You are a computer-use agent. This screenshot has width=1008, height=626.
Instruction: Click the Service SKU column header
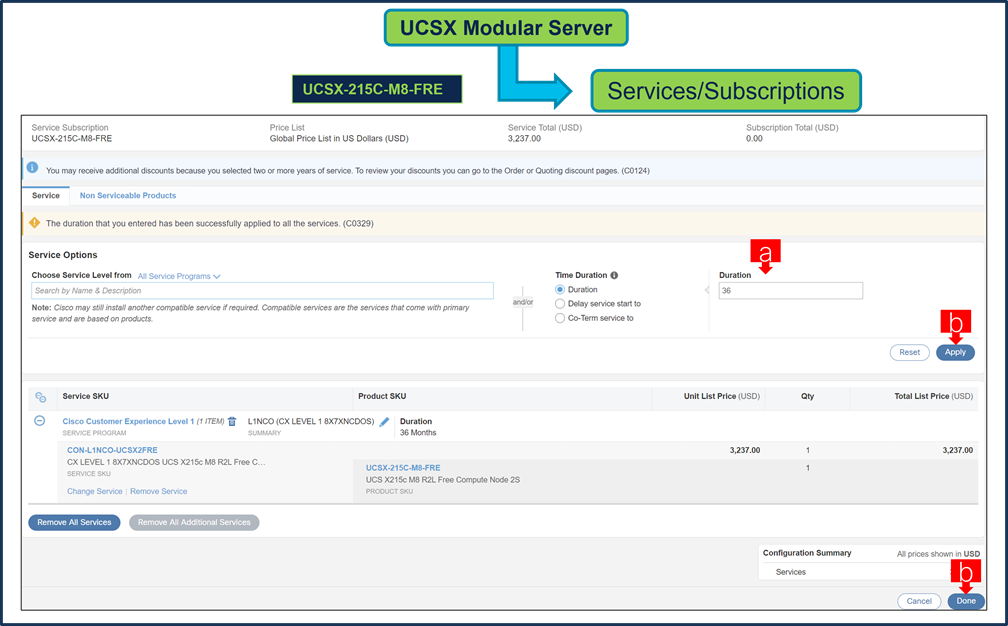coord(86,397)
